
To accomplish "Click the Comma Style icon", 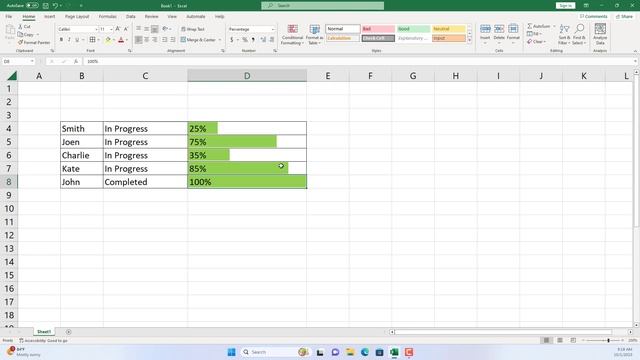I will coord(253,40).
